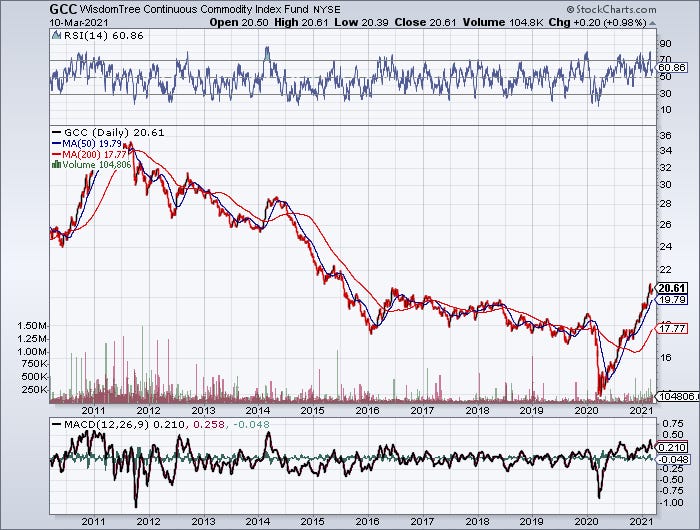Click the MA(50) 19.79 legend entry
Image resolution: width=700 pixels, height=530 pixels.
pos(92,144)
